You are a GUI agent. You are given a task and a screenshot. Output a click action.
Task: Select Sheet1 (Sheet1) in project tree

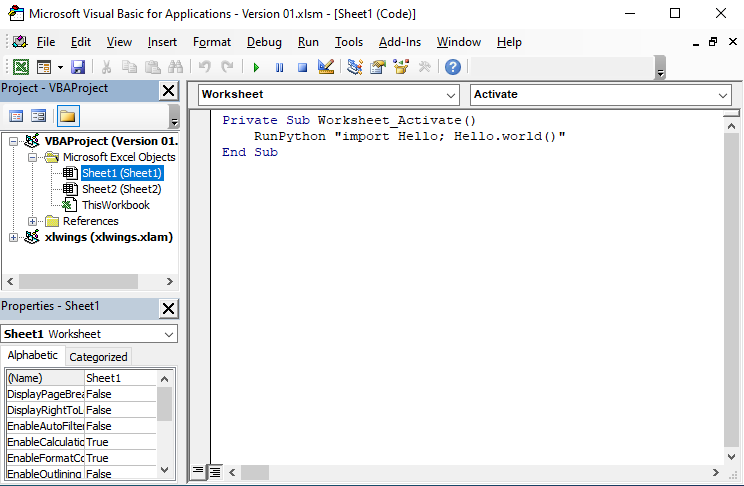122,173
